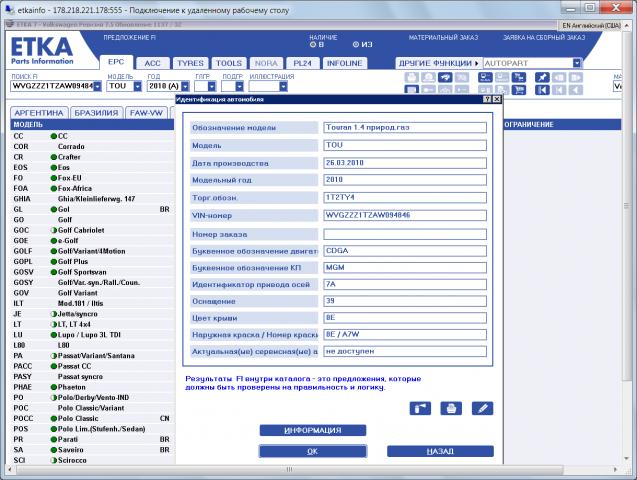Select the 'Golf Cabriolet' model row
Viewport: 637px width, 480px height.
point(93,230)
